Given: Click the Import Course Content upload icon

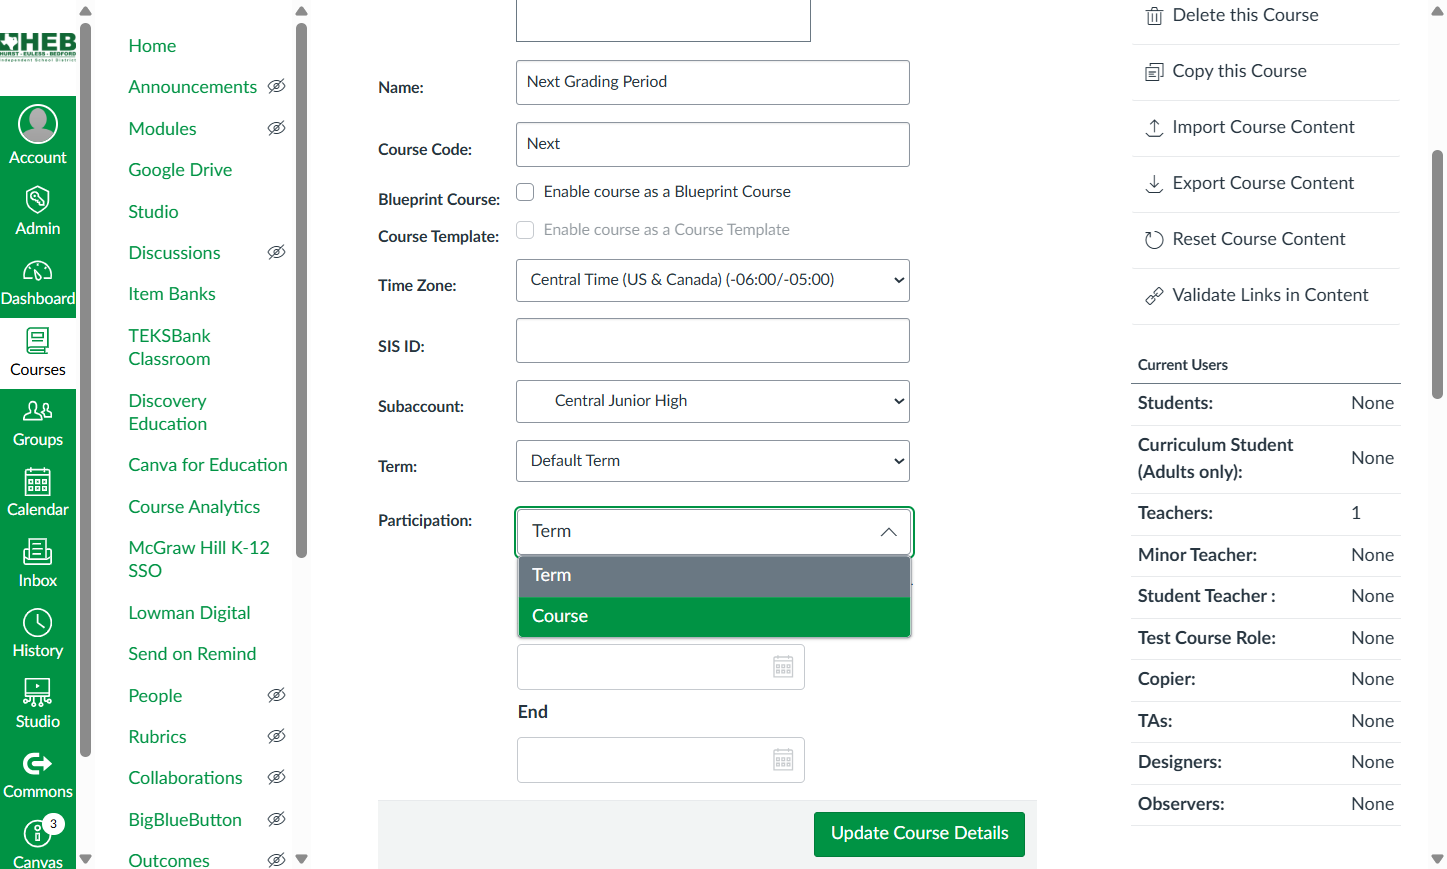Looking at the screenshot, I should point(1154,128).
